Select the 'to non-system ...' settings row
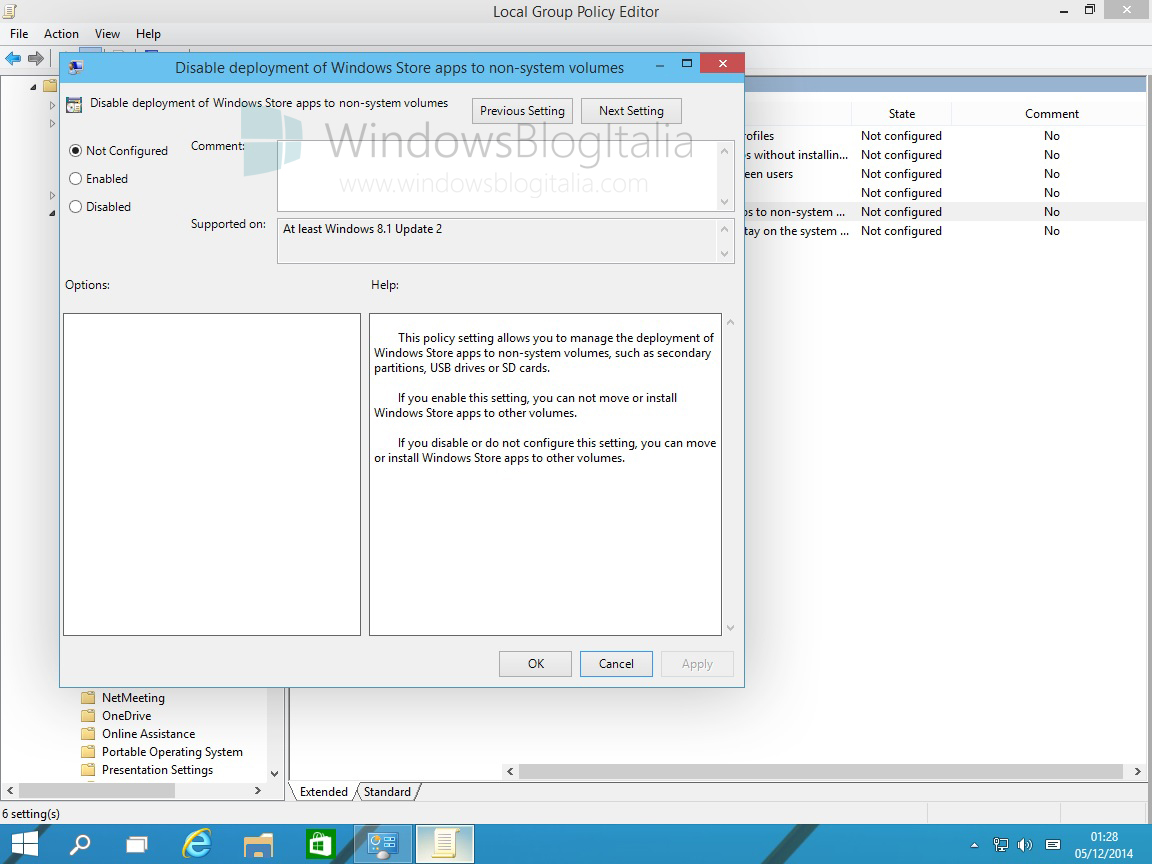 point(946,212)
